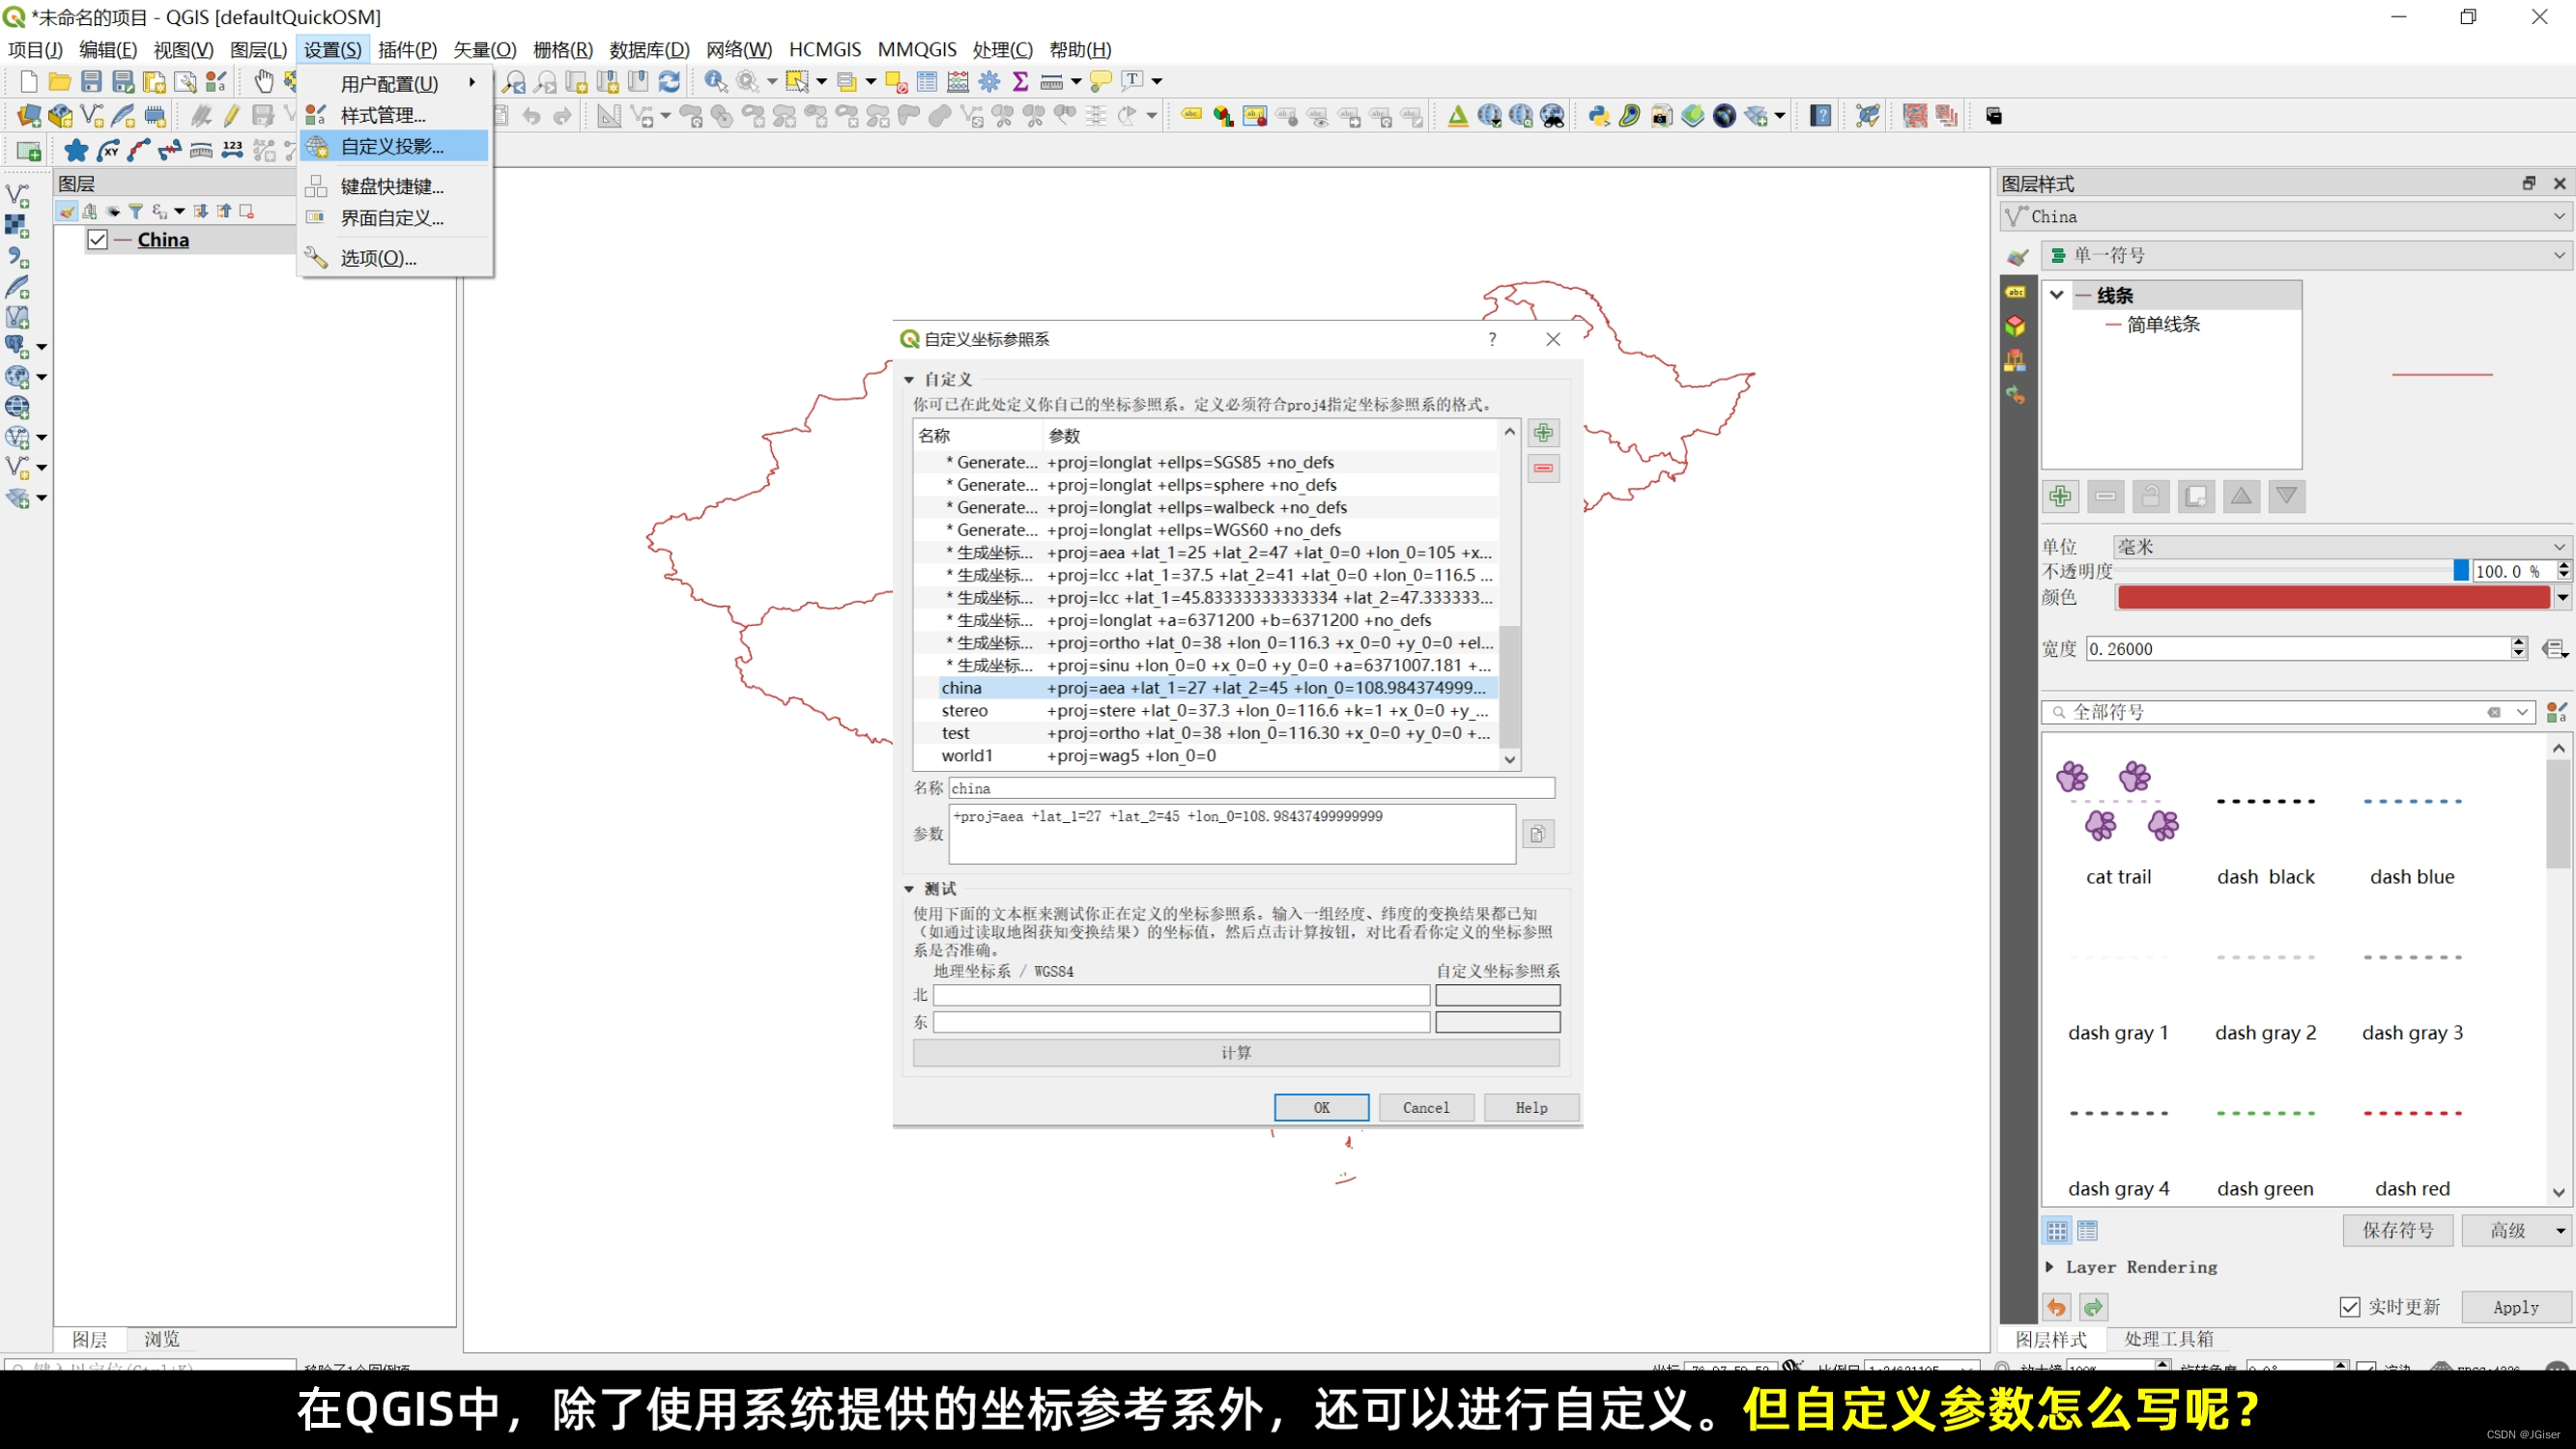Open the 插件(P) menu
2576x1449 pixels.
407,49
